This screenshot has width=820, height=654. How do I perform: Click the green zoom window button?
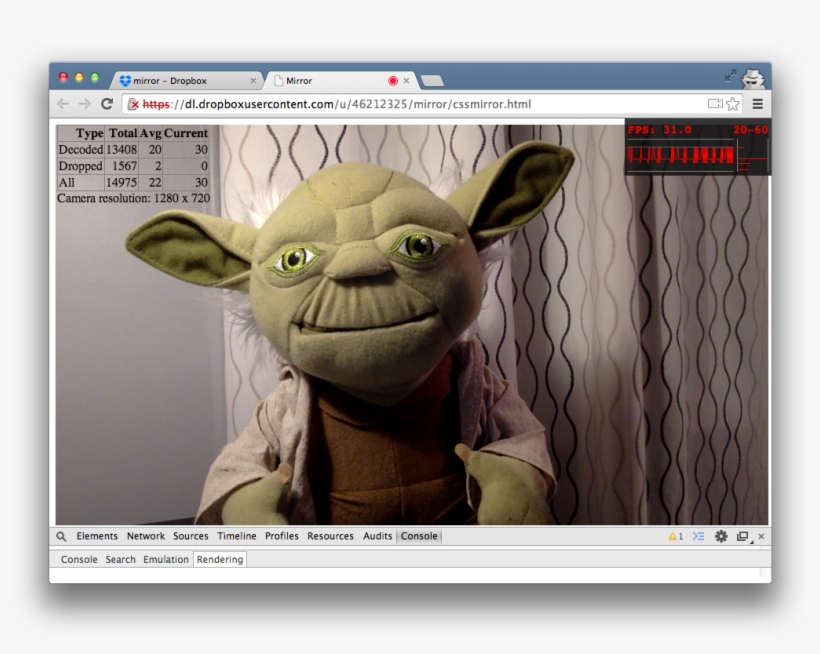point(95,77)
